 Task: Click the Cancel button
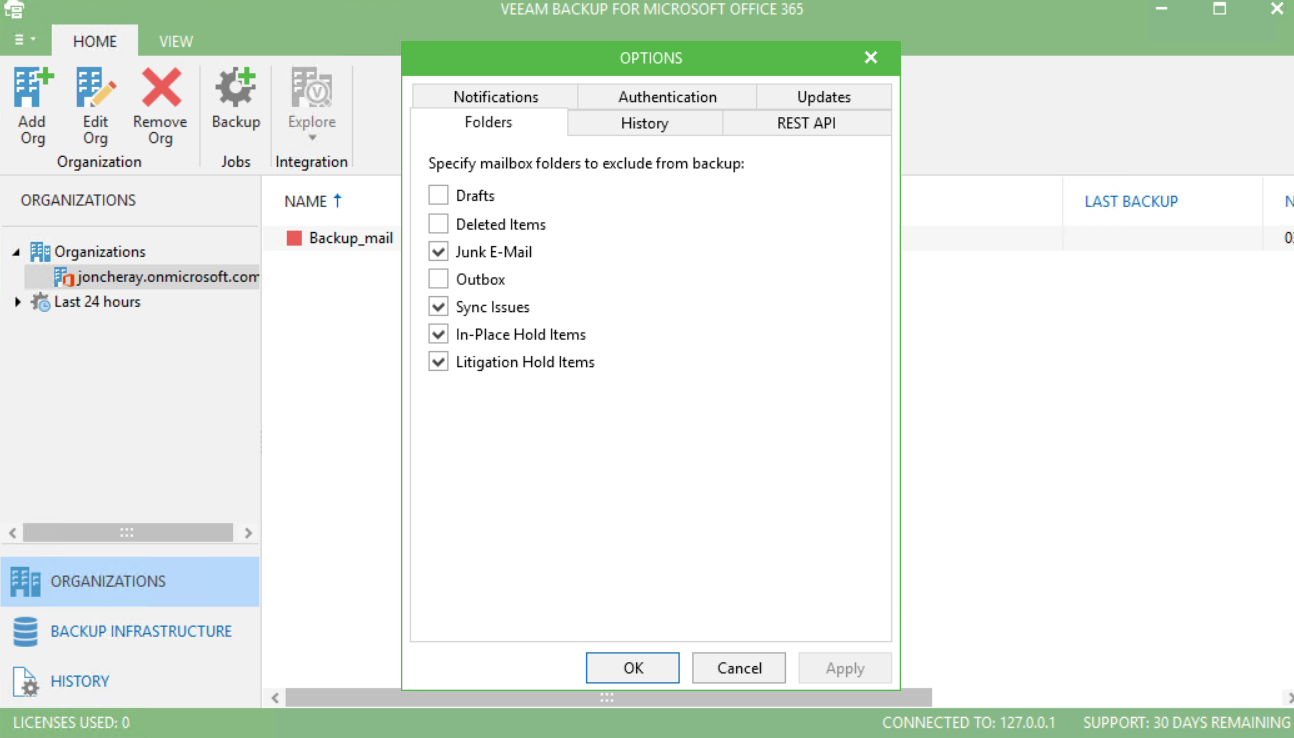click(x=739, y=668)
